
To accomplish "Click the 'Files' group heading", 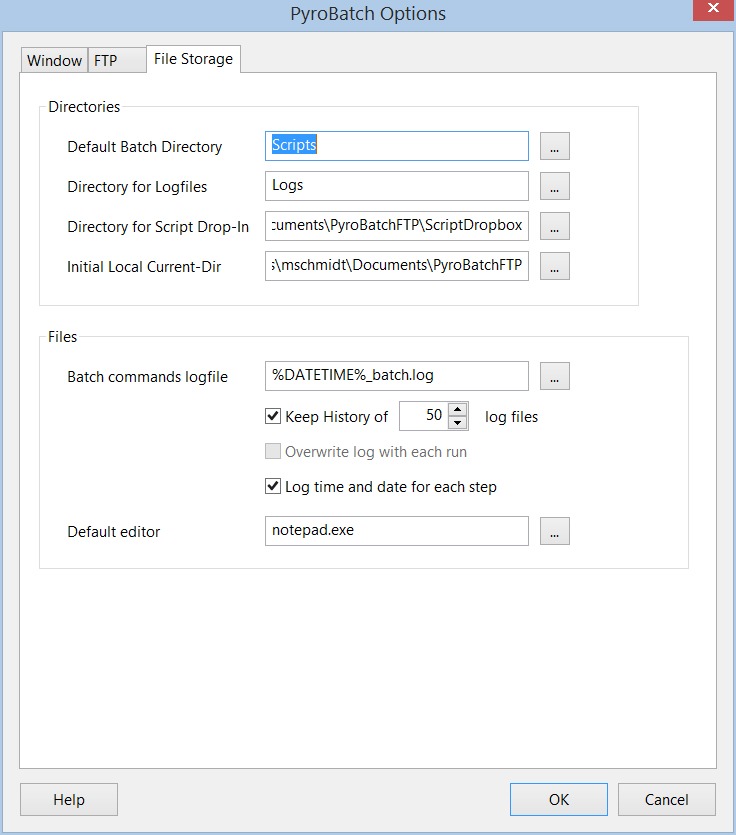I will click(62, 337).
